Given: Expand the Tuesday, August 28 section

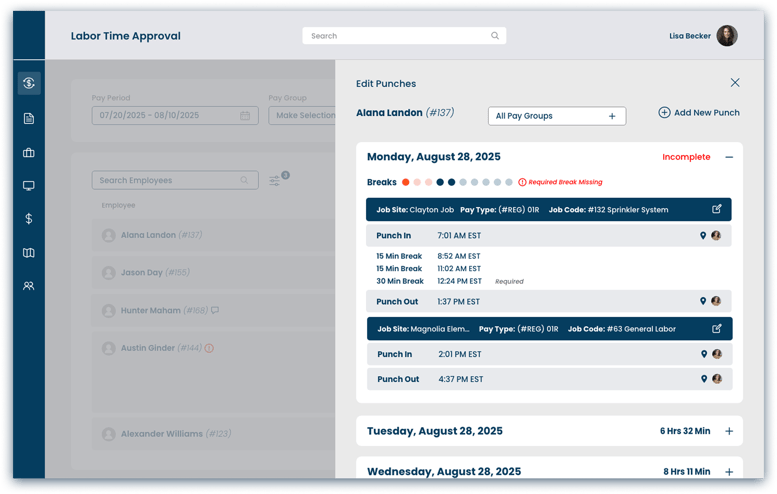Looking at the screenshot, I should tap(729, 431).
